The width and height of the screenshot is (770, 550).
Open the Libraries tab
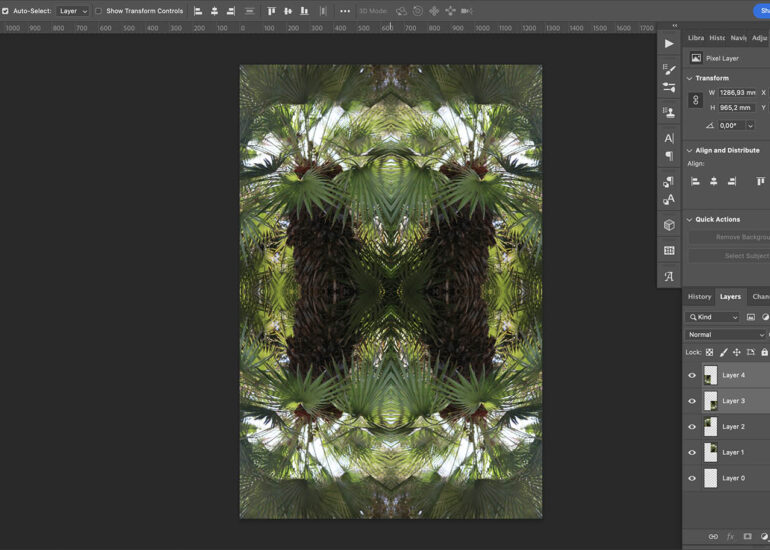click(x=696, y=38)
